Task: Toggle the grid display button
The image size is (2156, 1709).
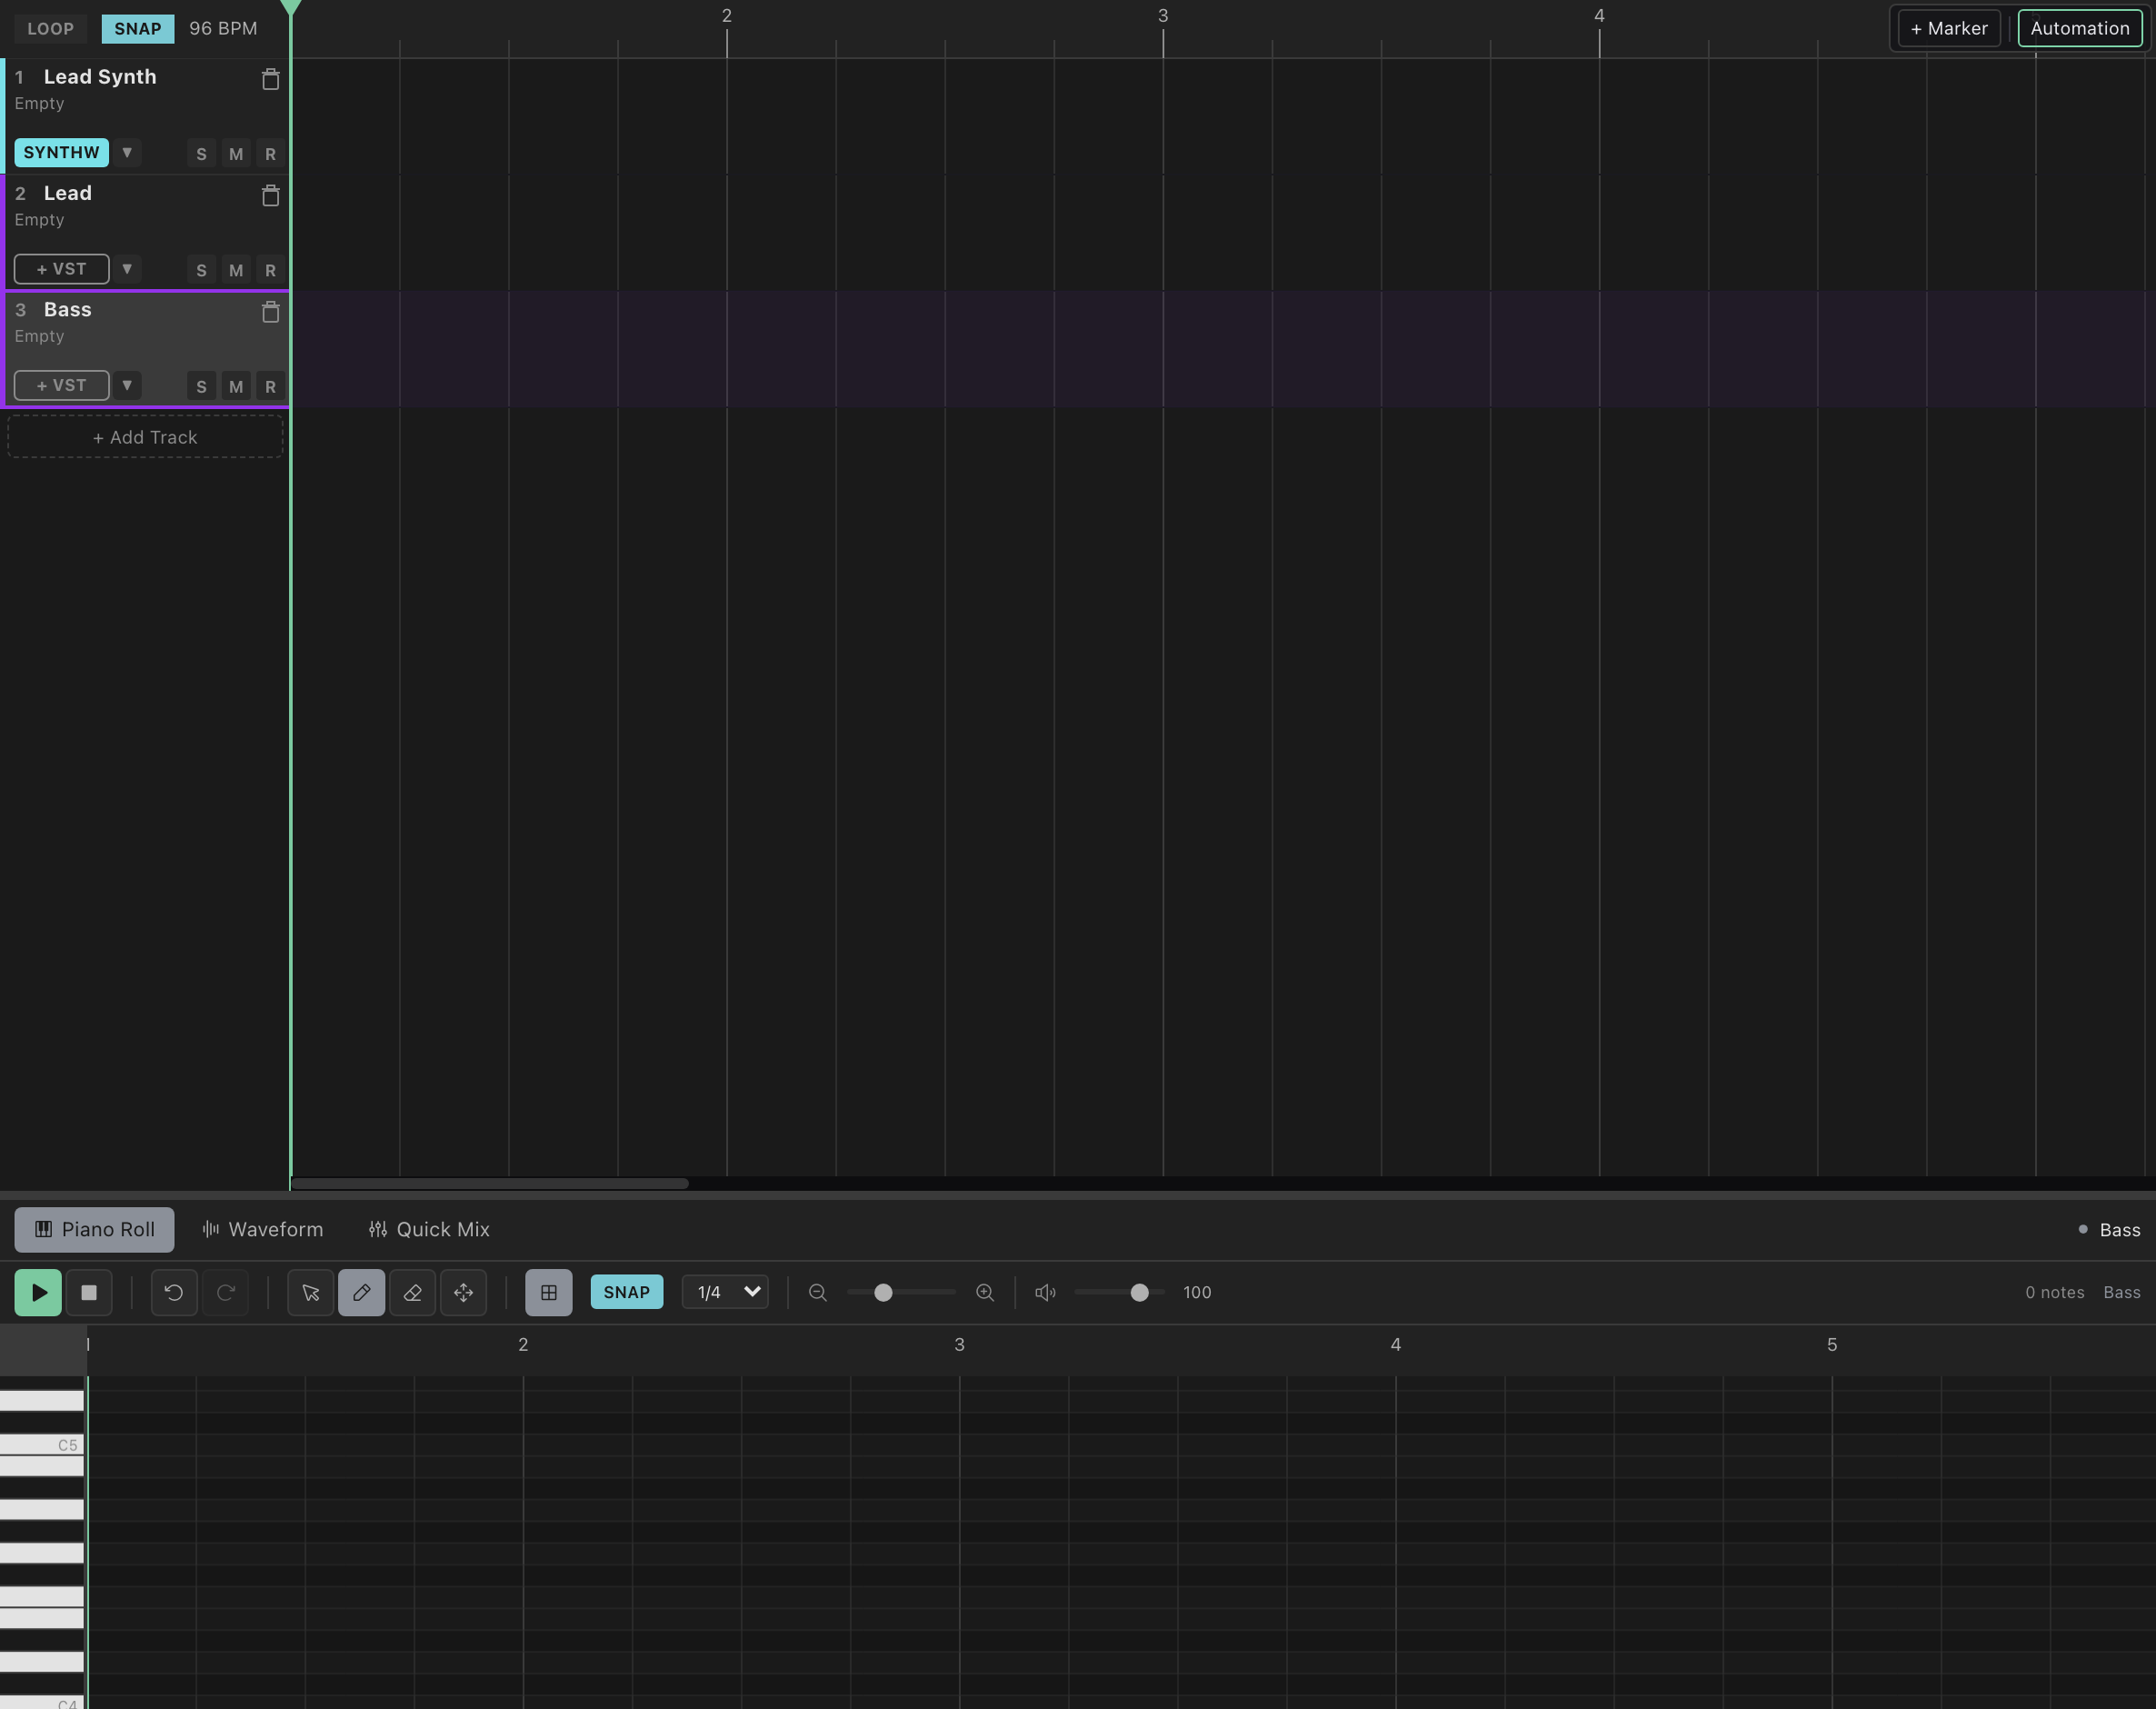Action: (x=549, y=1292)
